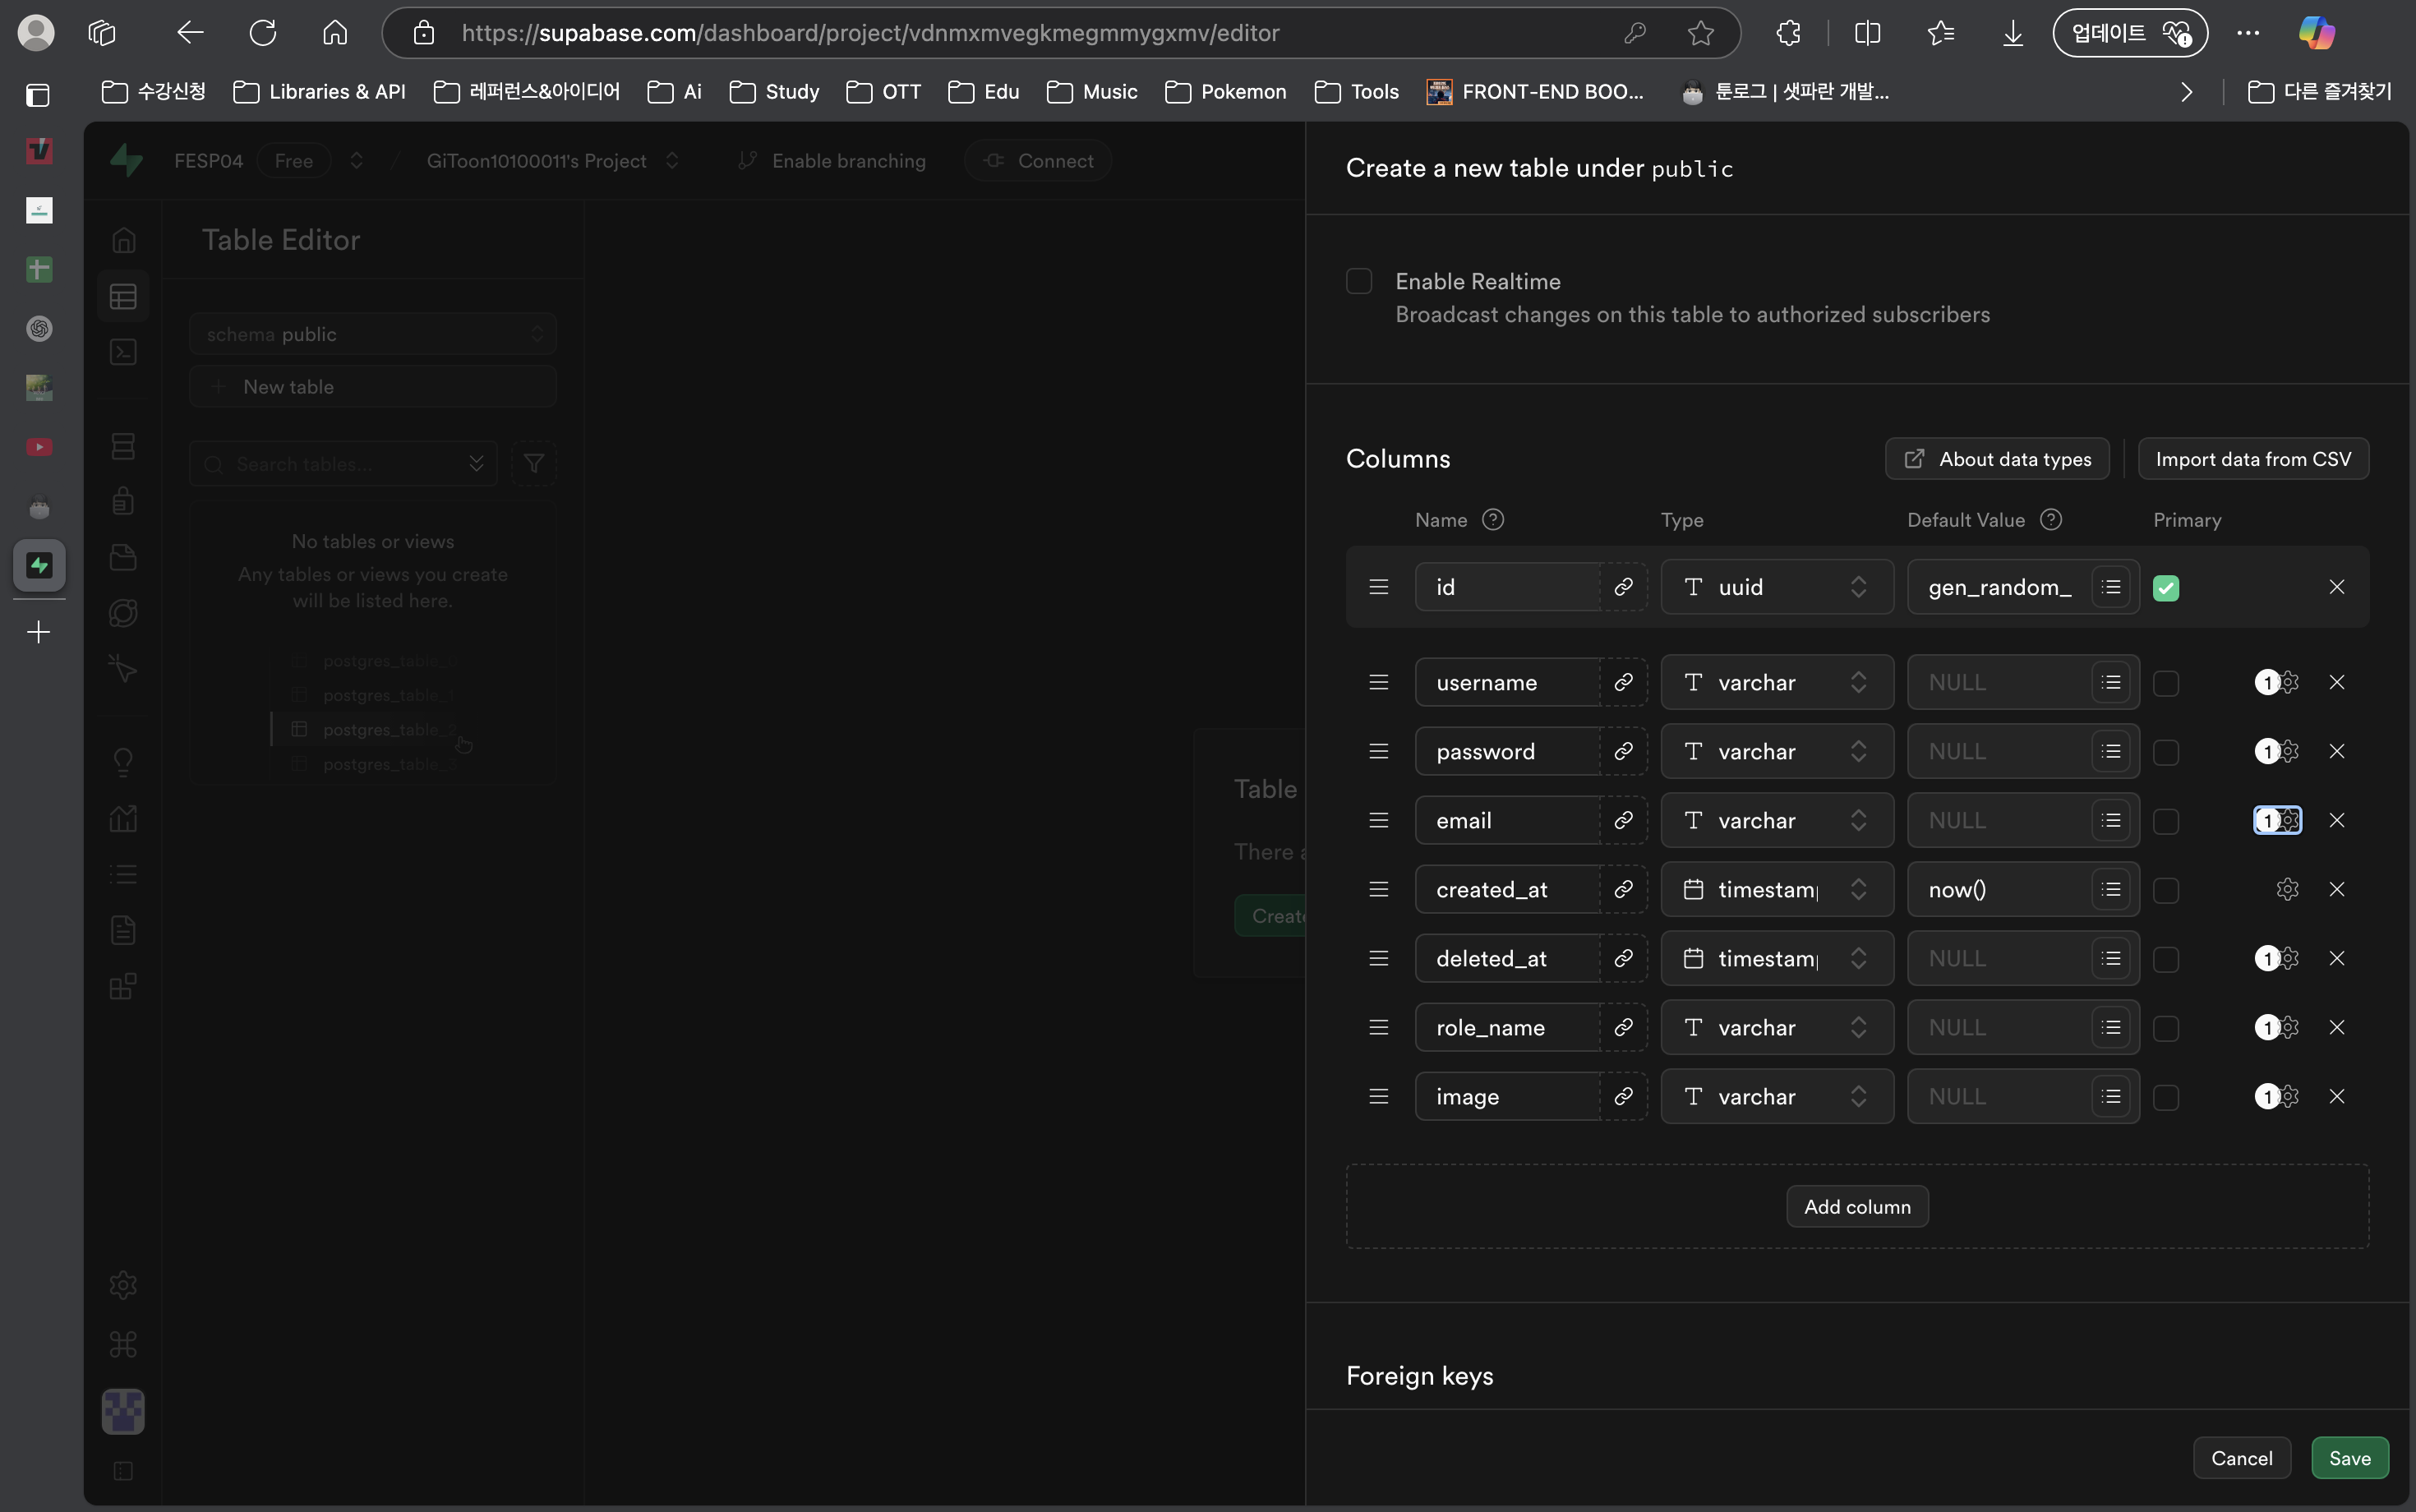Edit the role_name column name field

[1506, 1027]
